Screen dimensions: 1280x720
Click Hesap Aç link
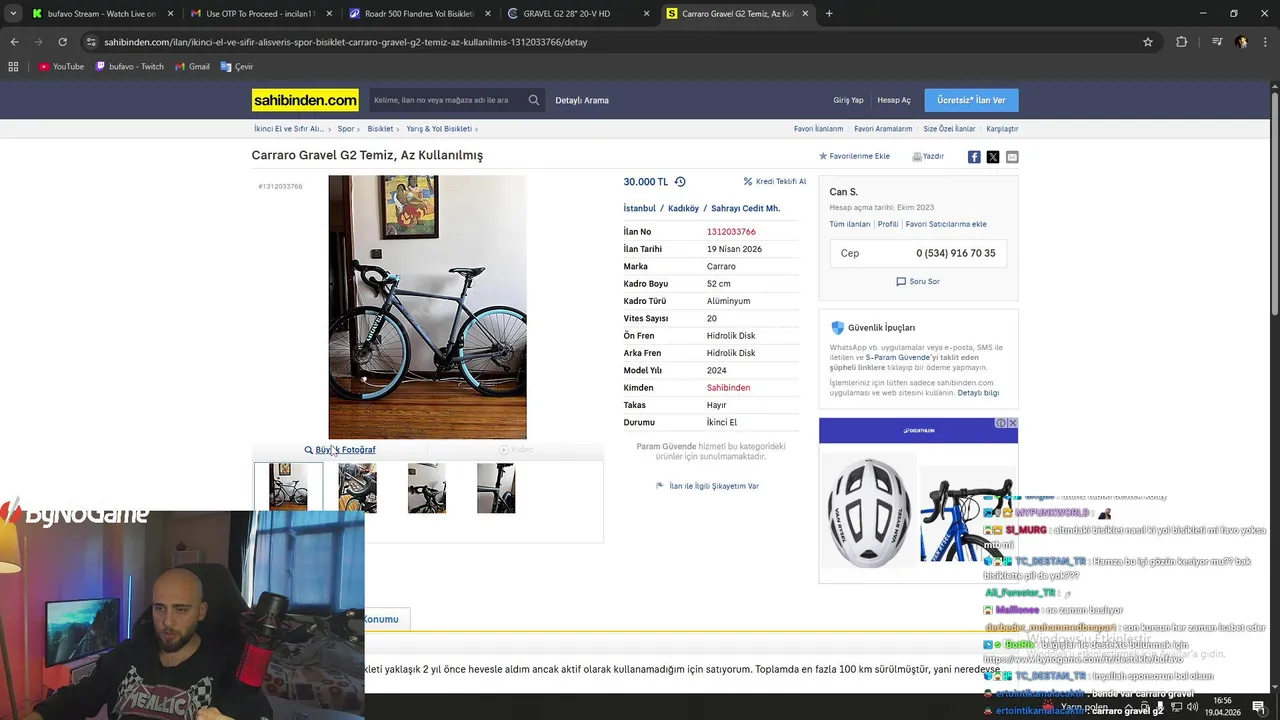pyautogui.click(x=894, y=100)
